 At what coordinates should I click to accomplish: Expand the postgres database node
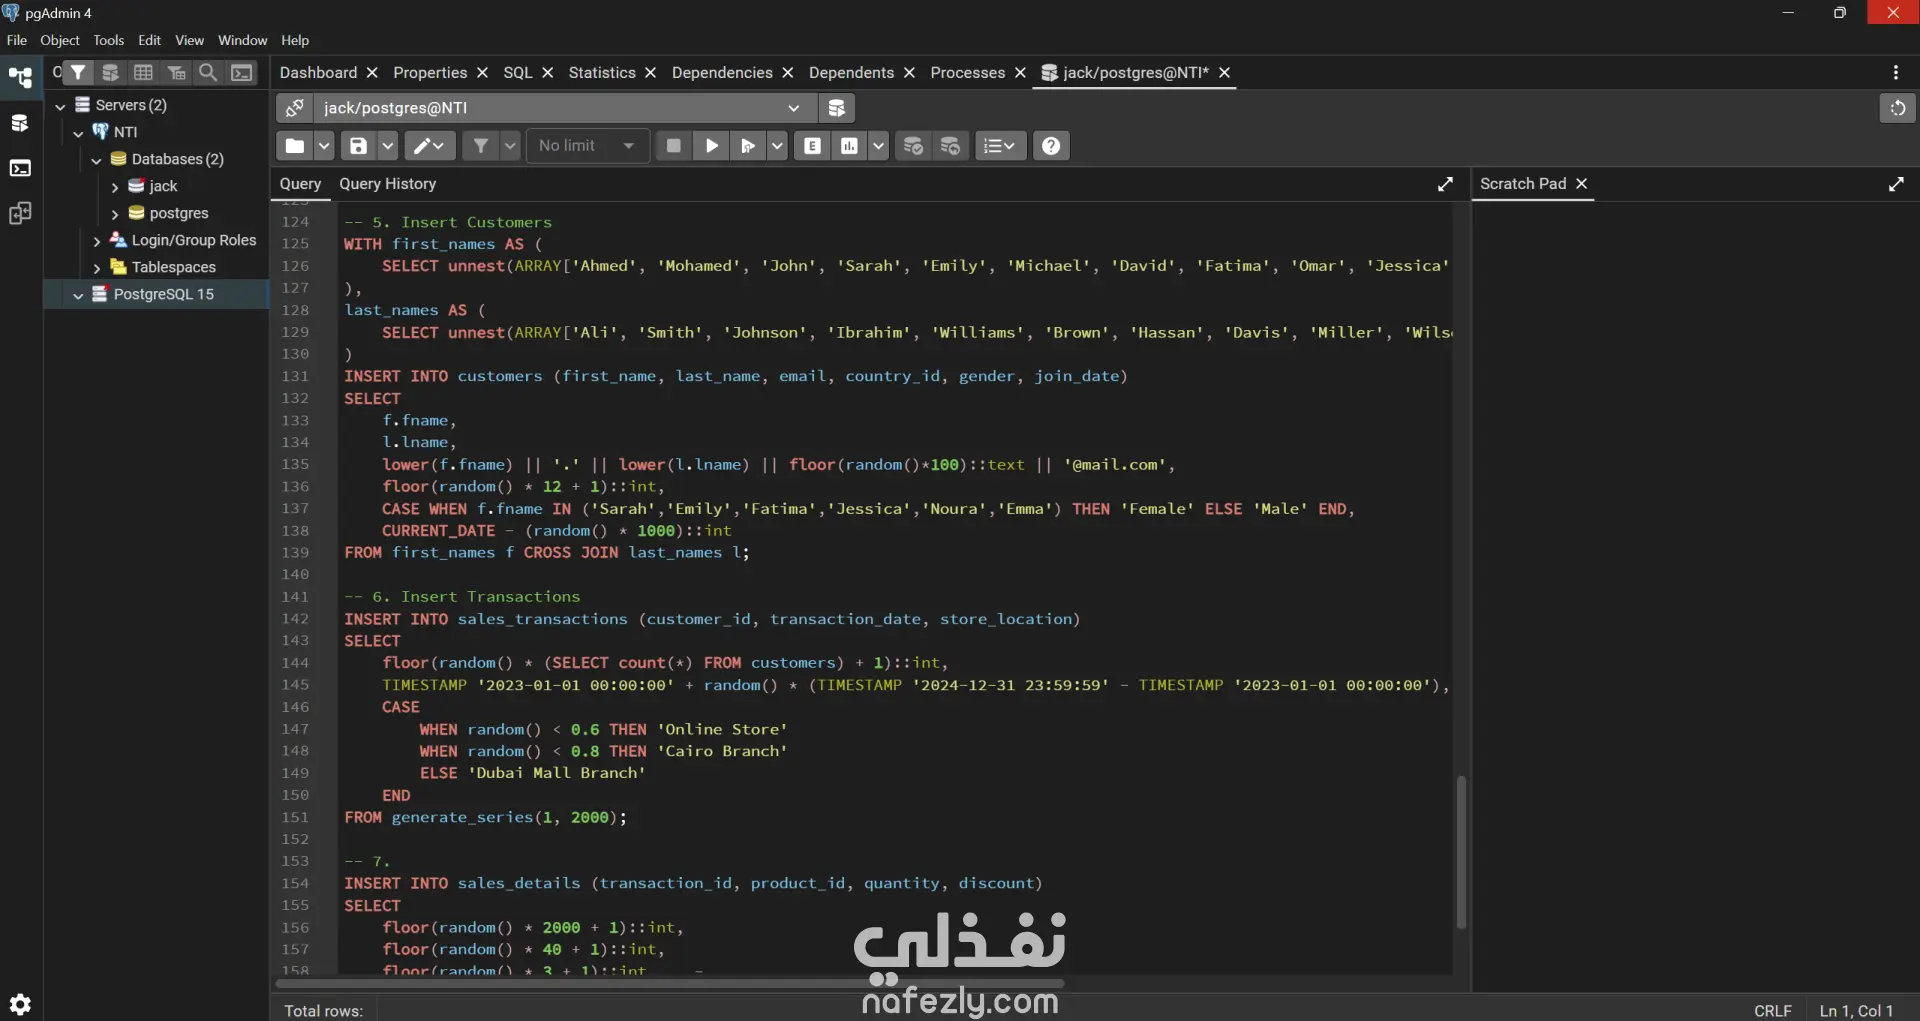coord(114,214)
